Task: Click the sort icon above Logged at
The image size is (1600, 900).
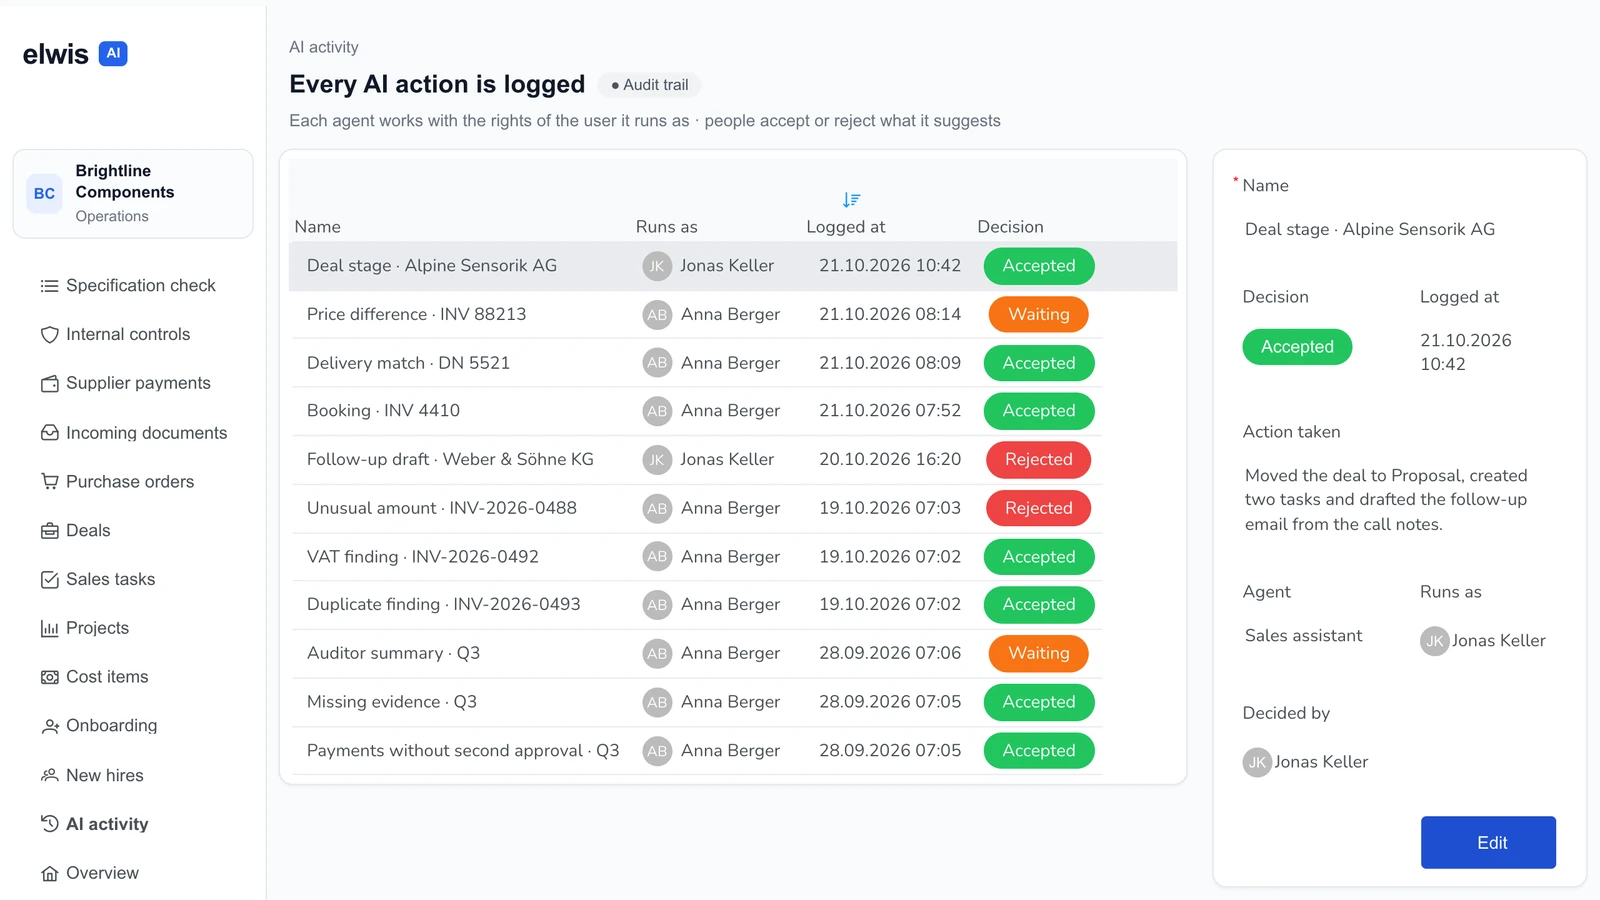Action: click(x=851, y=200)
